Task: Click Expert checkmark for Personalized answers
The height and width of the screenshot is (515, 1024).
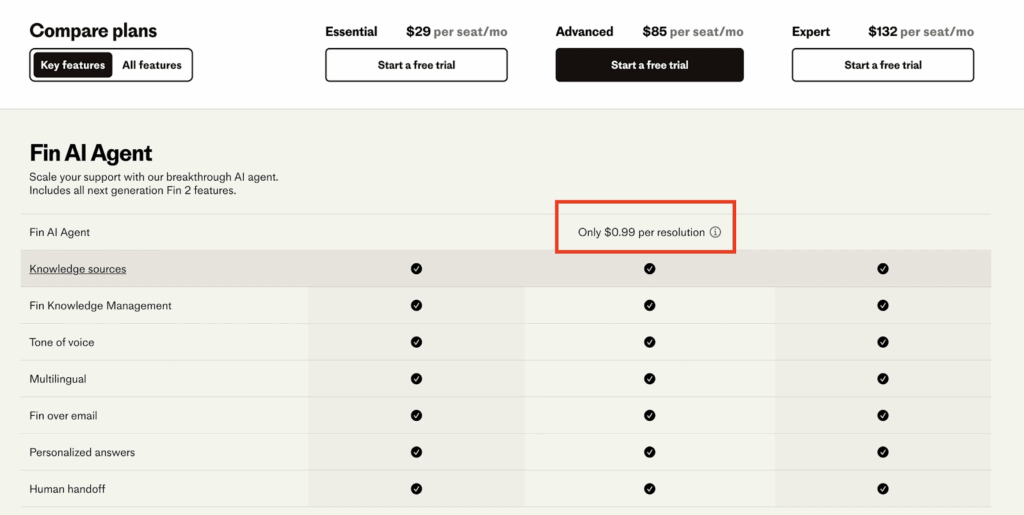Action: coord(882,452)
